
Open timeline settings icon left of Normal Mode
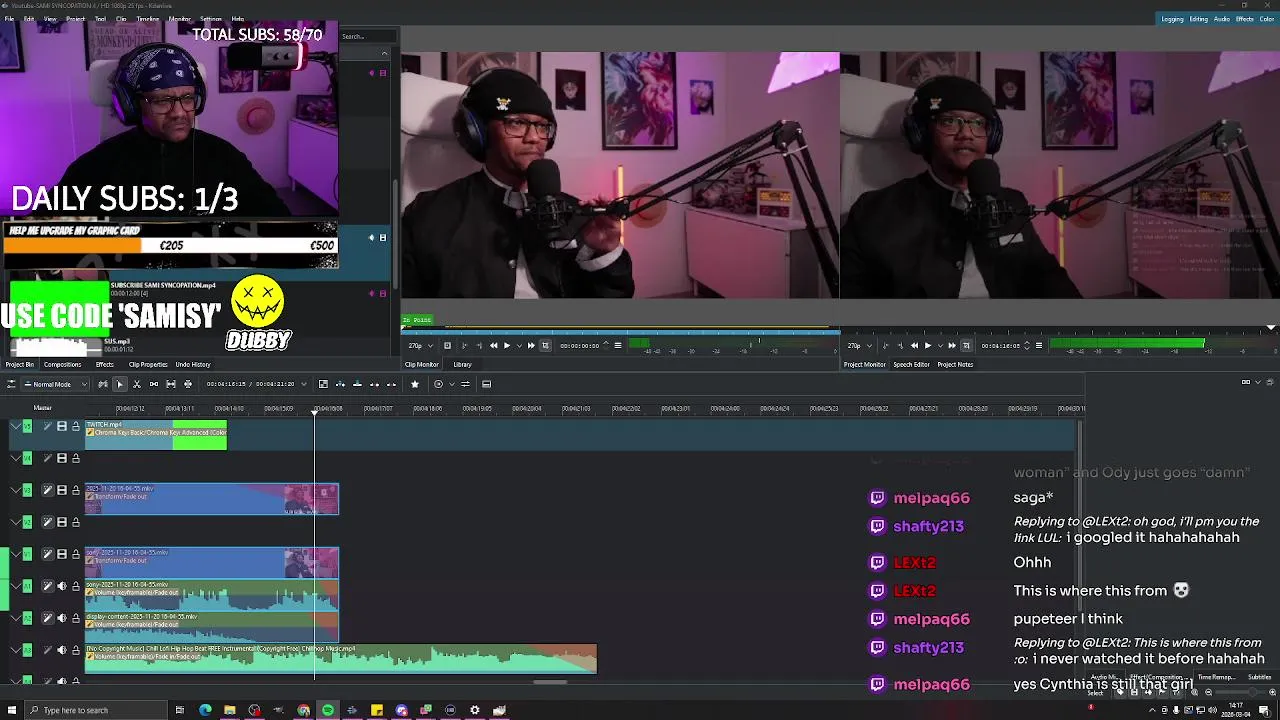click(11, 384)
